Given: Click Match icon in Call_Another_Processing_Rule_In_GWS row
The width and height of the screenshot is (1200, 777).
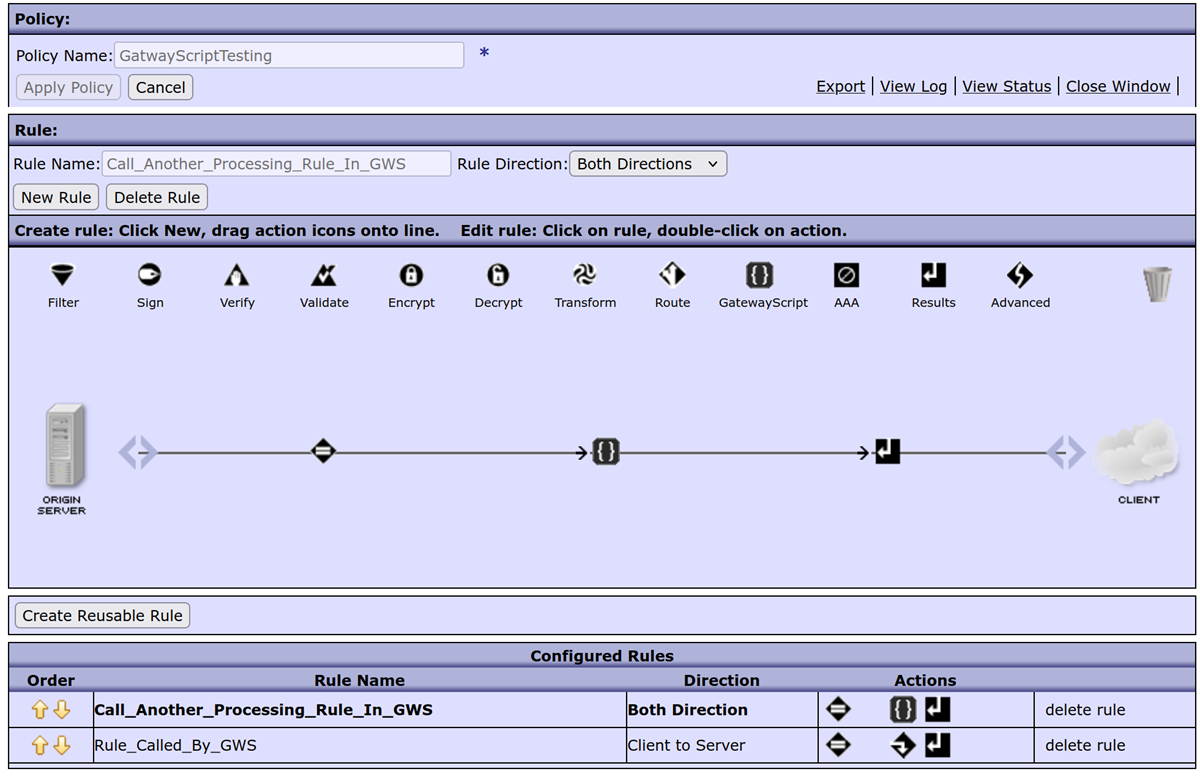Looking at the screenshot, I should point(838,710).
